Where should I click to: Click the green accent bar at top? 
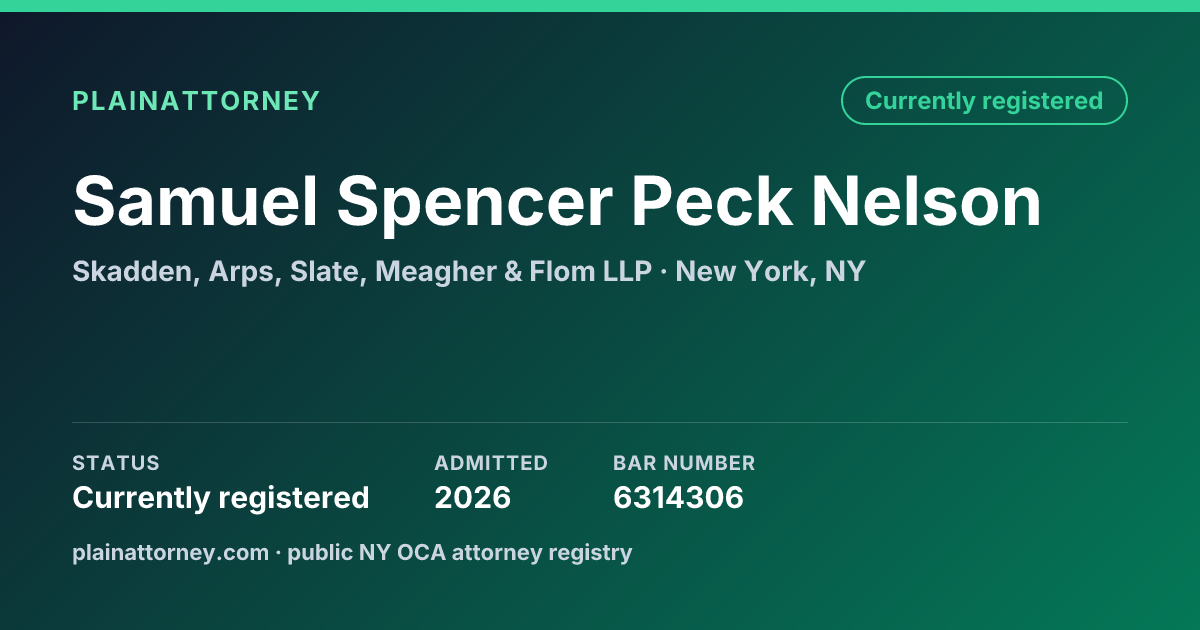600,6
